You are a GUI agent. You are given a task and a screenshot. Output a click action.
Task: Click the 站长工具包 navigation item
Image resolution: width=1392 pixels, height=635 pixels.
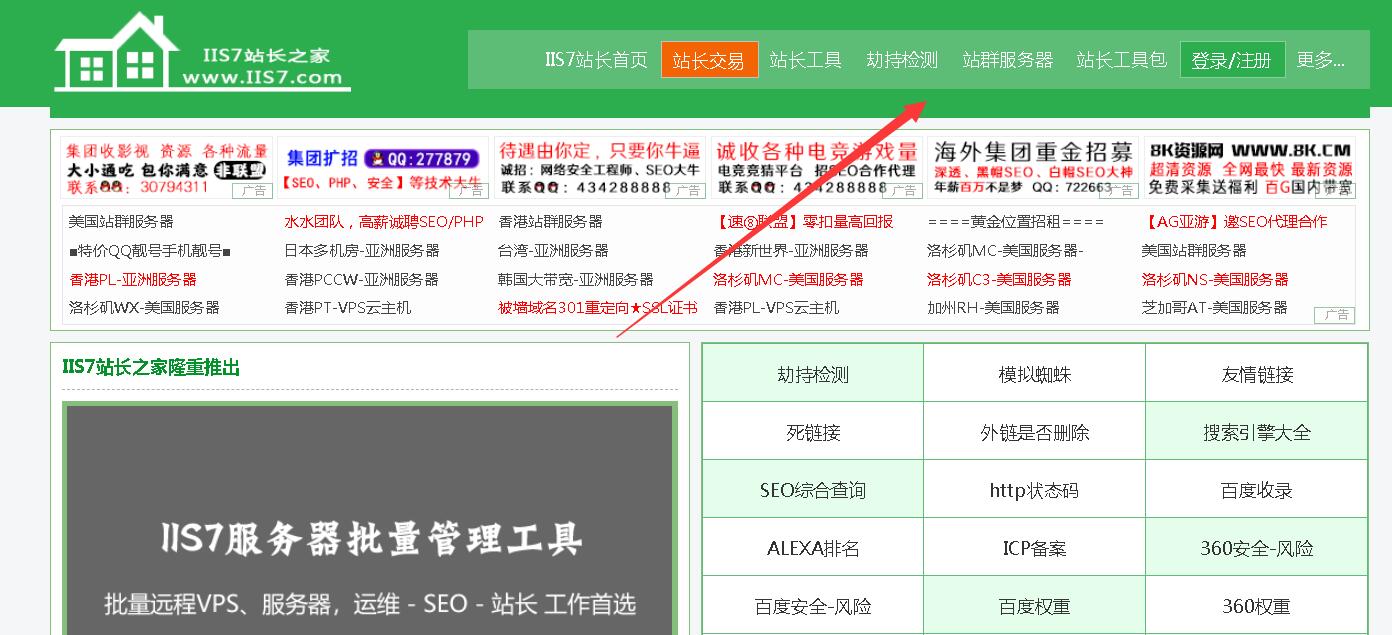(1121, 60)
